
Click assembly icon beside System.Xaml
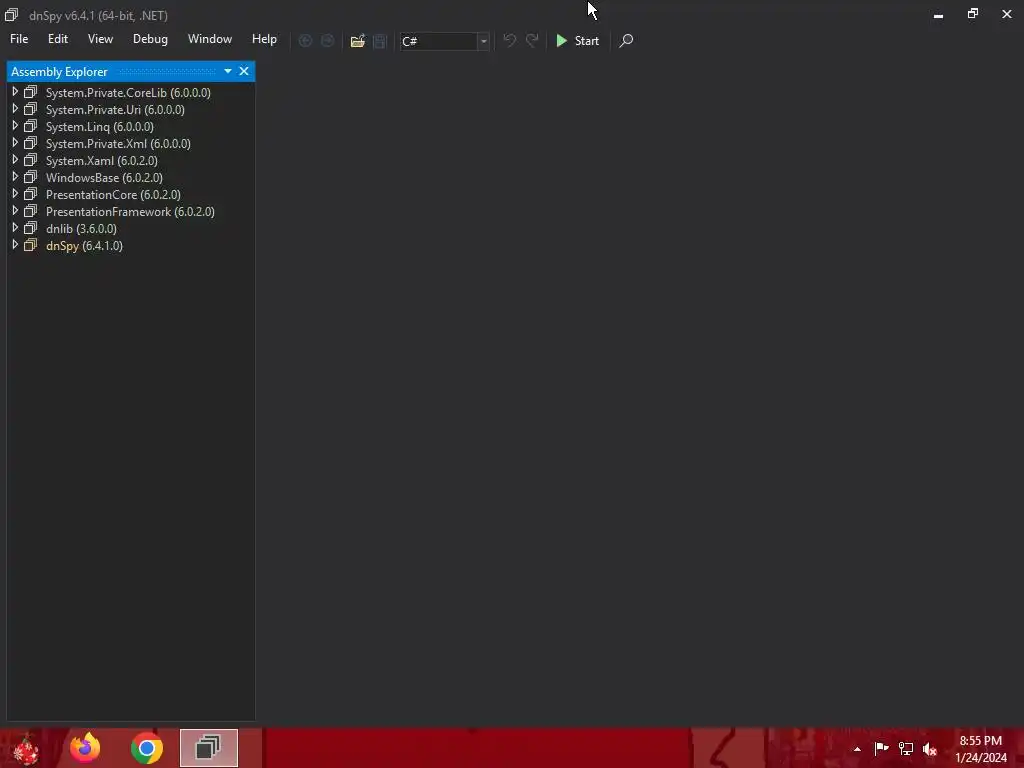pyautogui.click(x=31, y=160)
